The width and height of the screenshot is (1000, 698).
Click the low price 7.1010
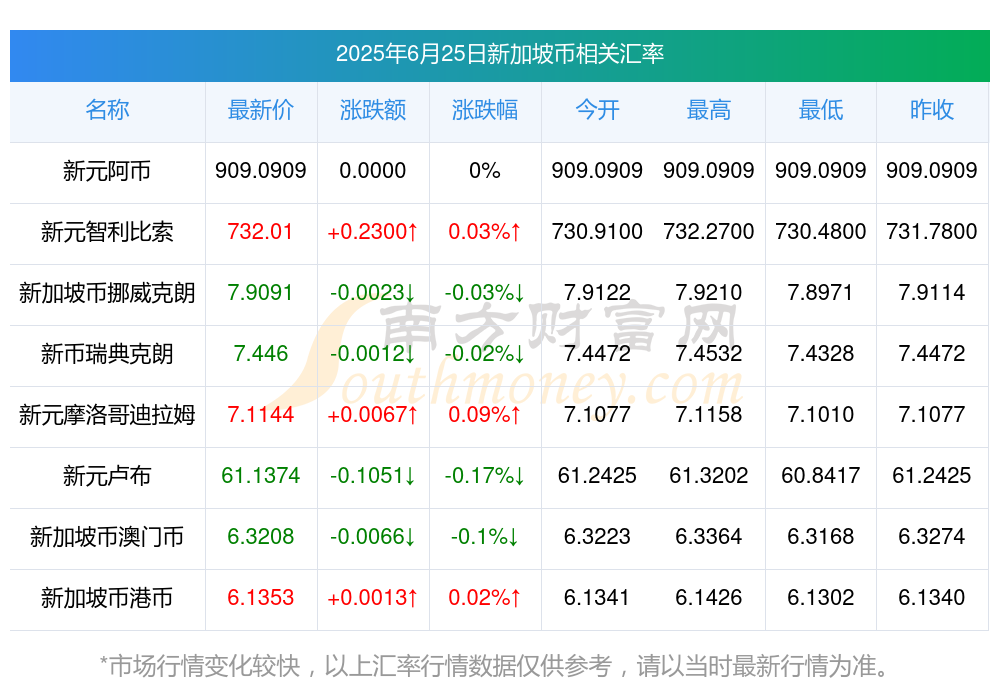coord(821,415)
